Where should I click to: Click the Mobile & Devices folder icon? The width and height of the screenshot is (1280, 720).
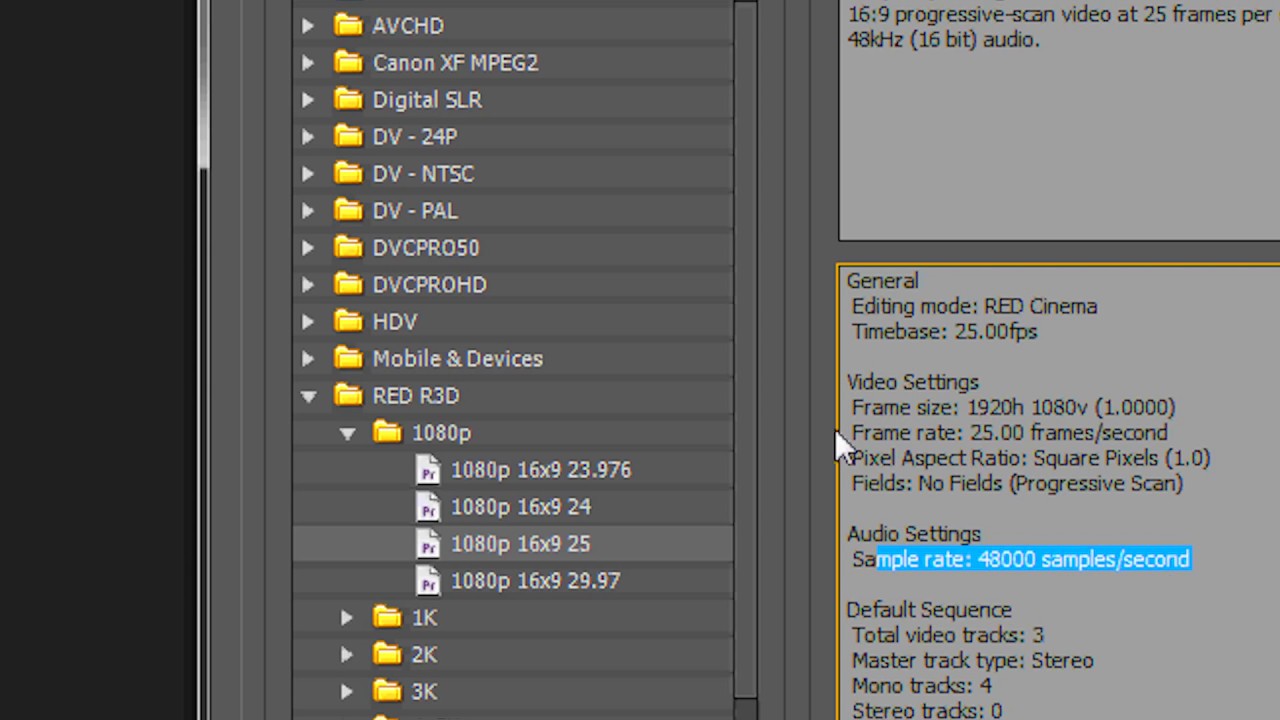coord(348,358)
